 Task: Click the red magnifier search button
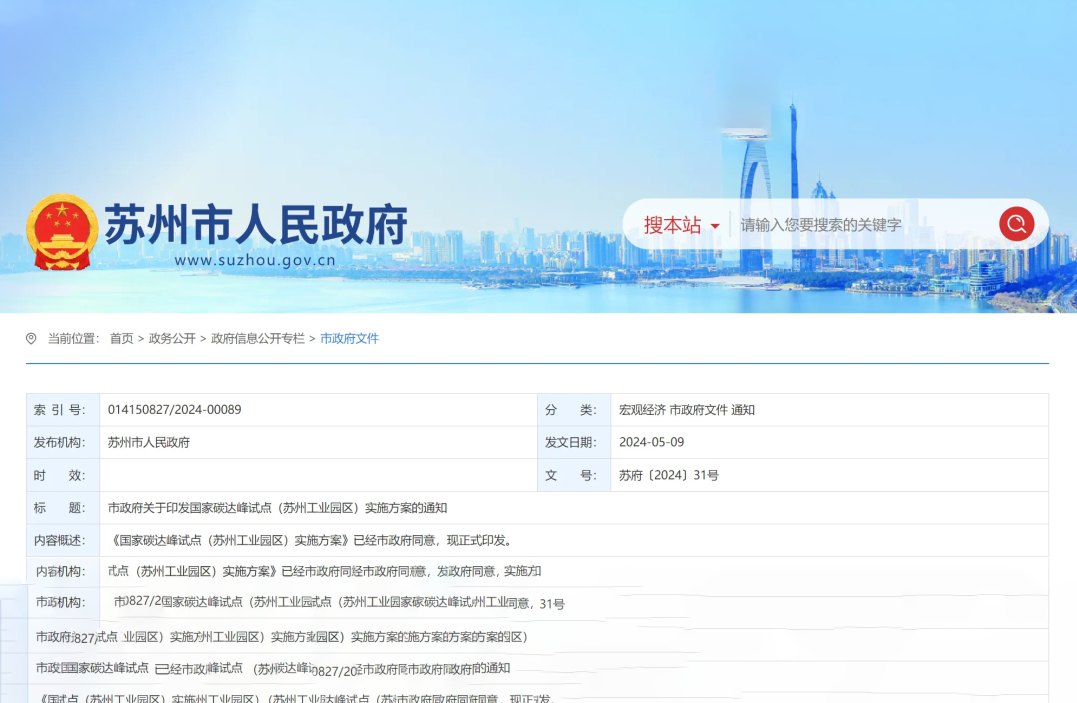click(1016, 224)
